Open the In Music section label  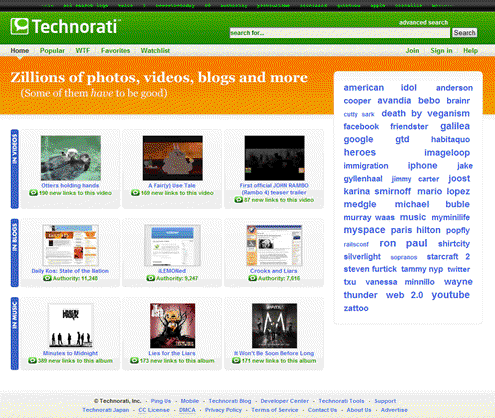(x=15, y=333)
